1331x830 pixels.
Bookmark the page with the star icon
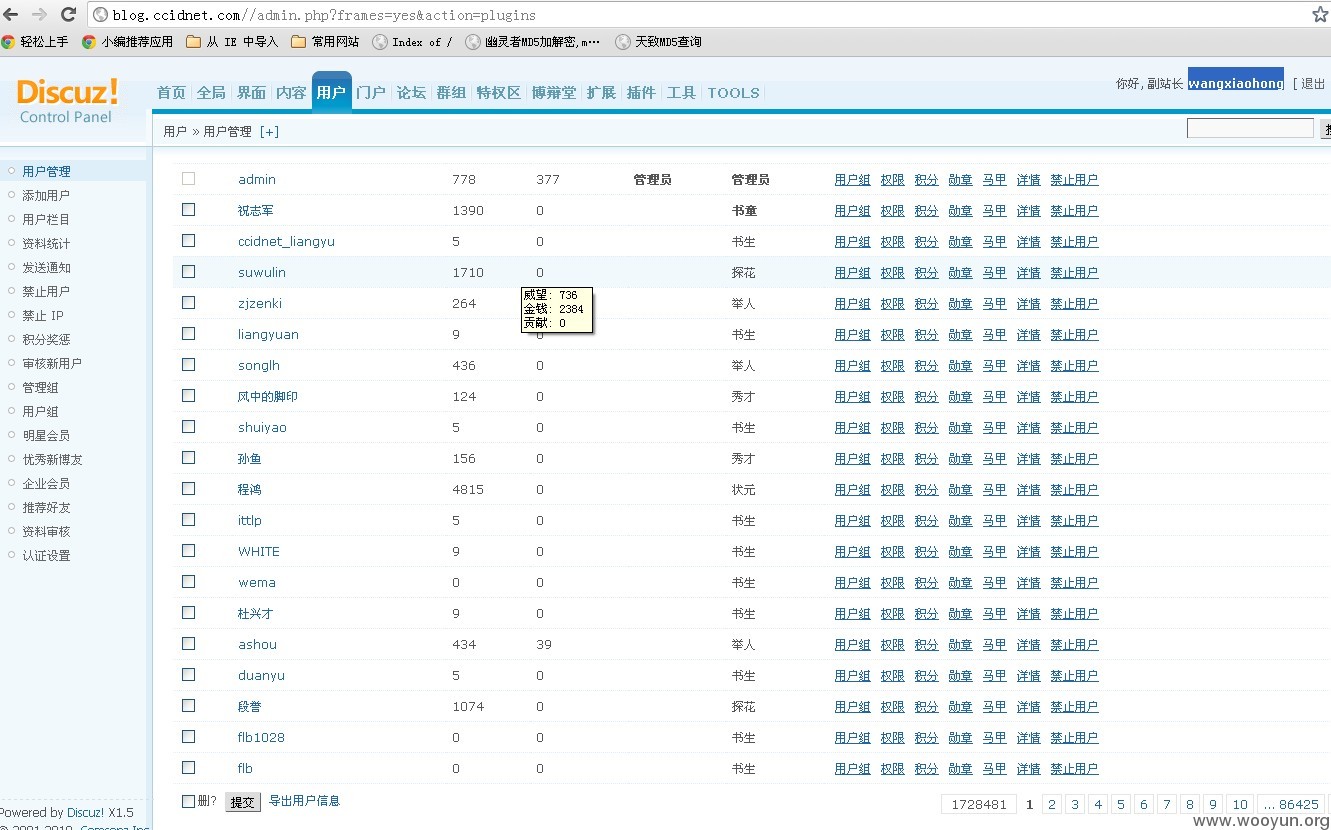point(1320,14)
